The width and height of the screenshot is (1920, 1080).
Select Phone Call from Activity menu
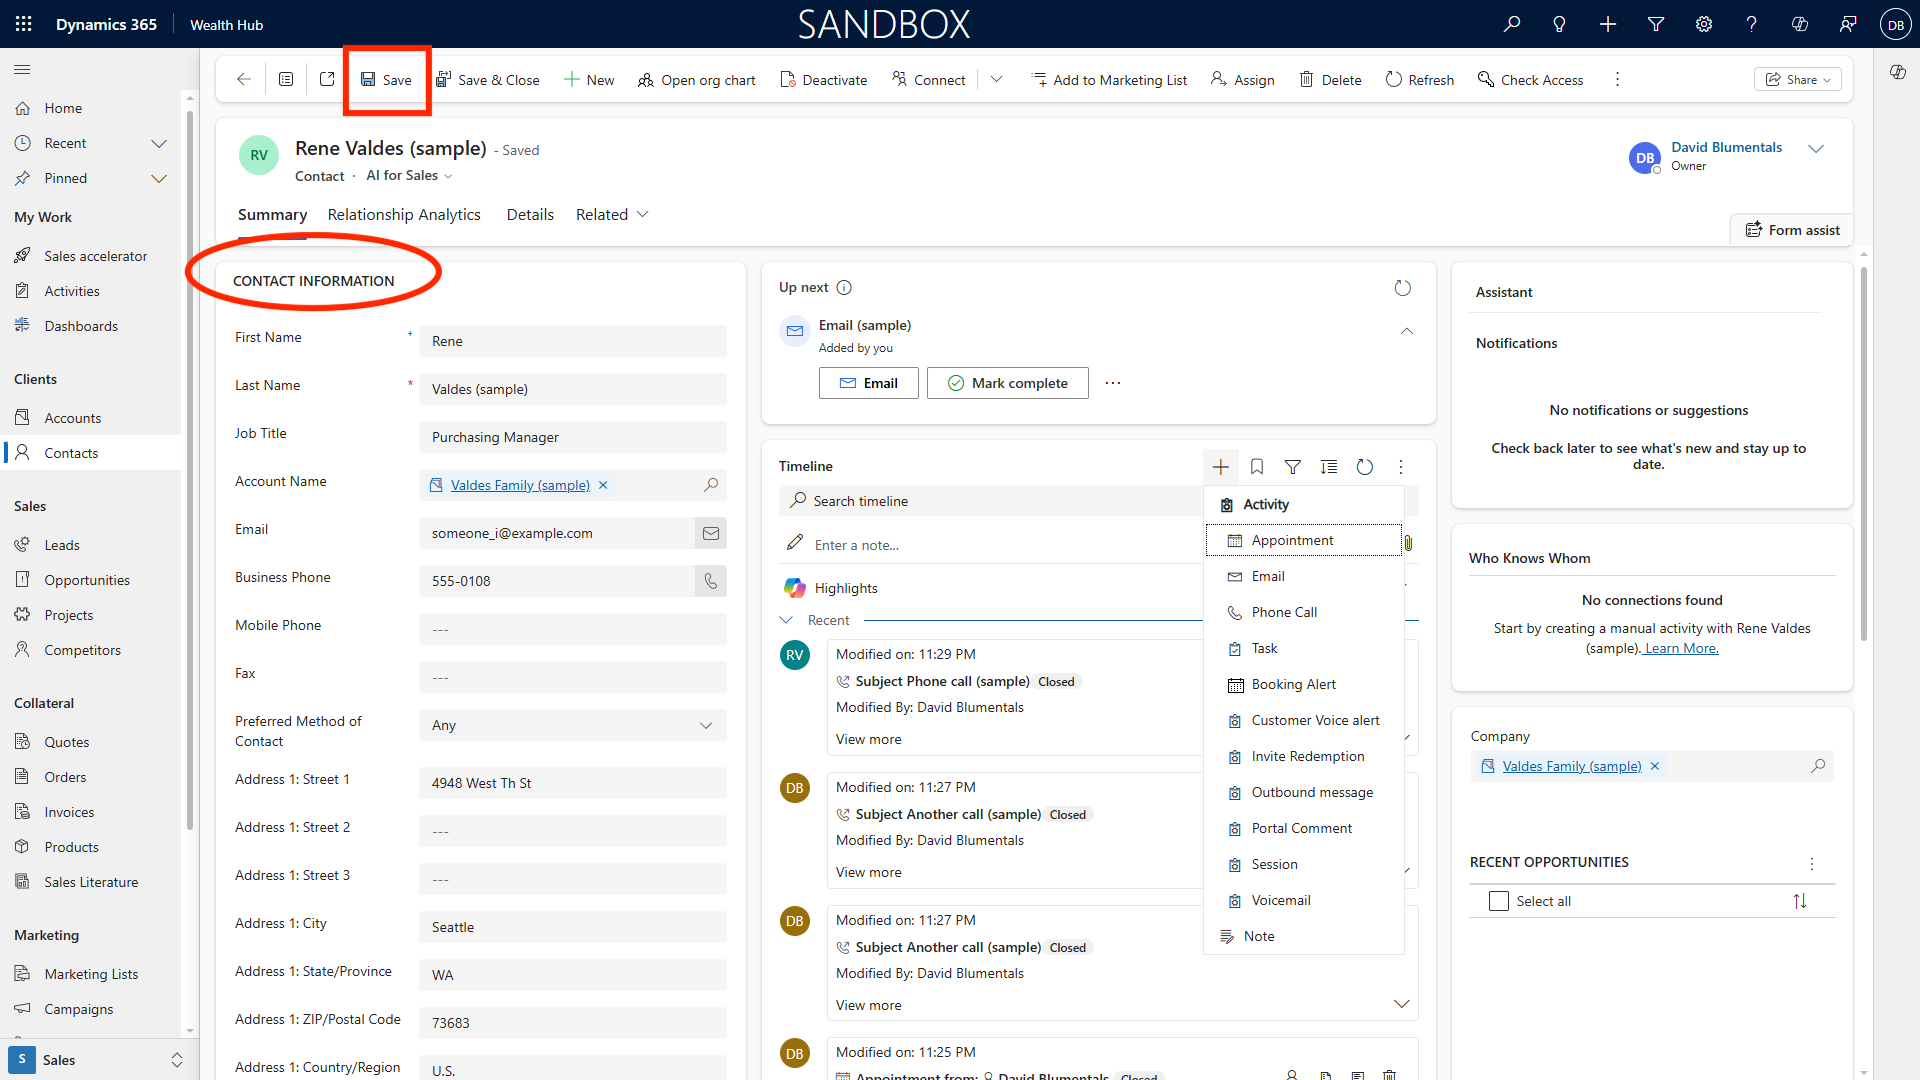click(1284, 612)
